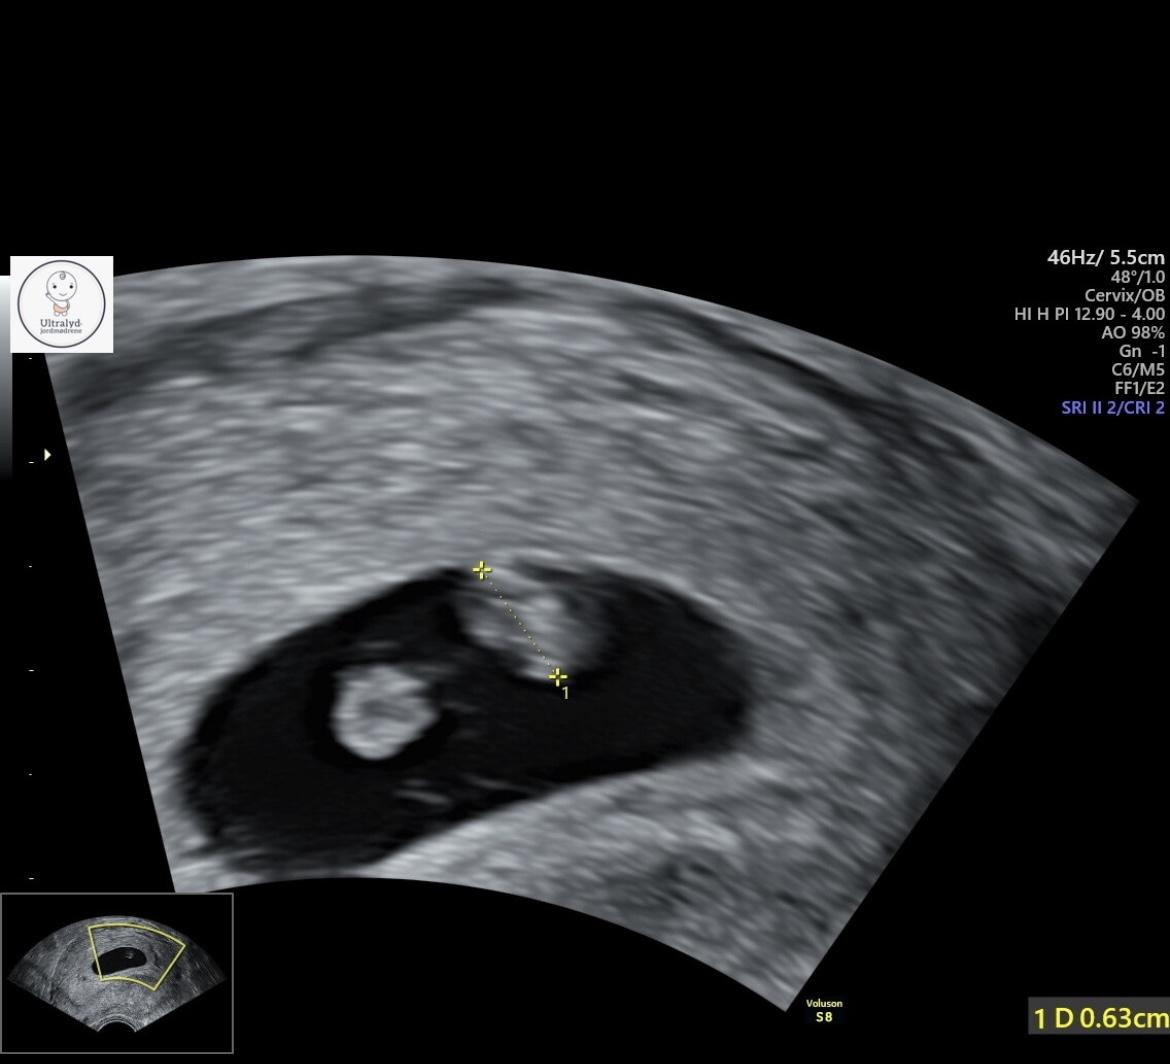Click the Cervix/OB preset label
Viewport: 1170px width, 1064px height.
pos(1124,295)
